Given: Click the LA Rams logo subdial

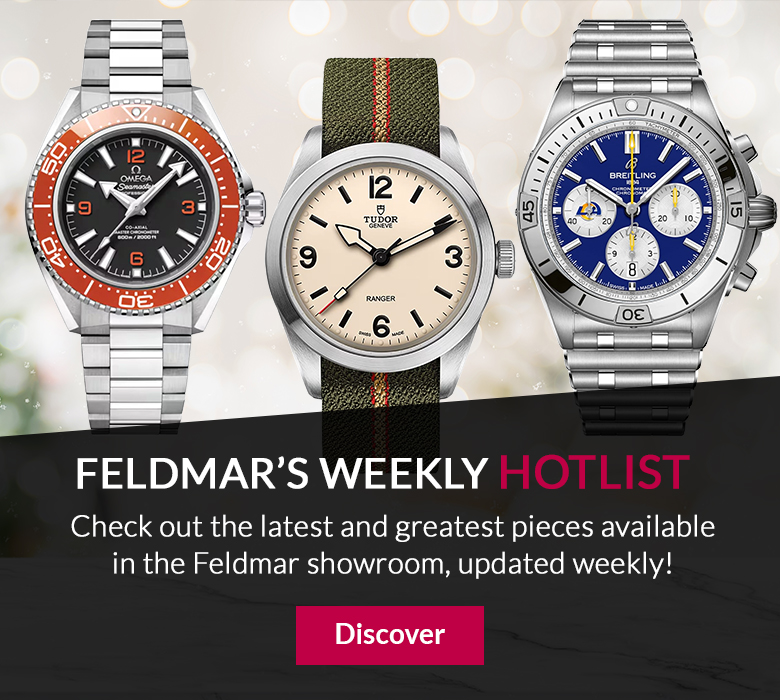Looking at the screenshot, I should [590, 209].
